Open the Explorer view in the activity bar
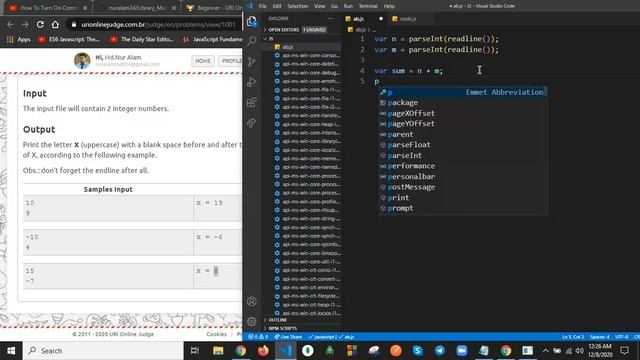This screenshot has width=640, height=360. pos(252,21)
